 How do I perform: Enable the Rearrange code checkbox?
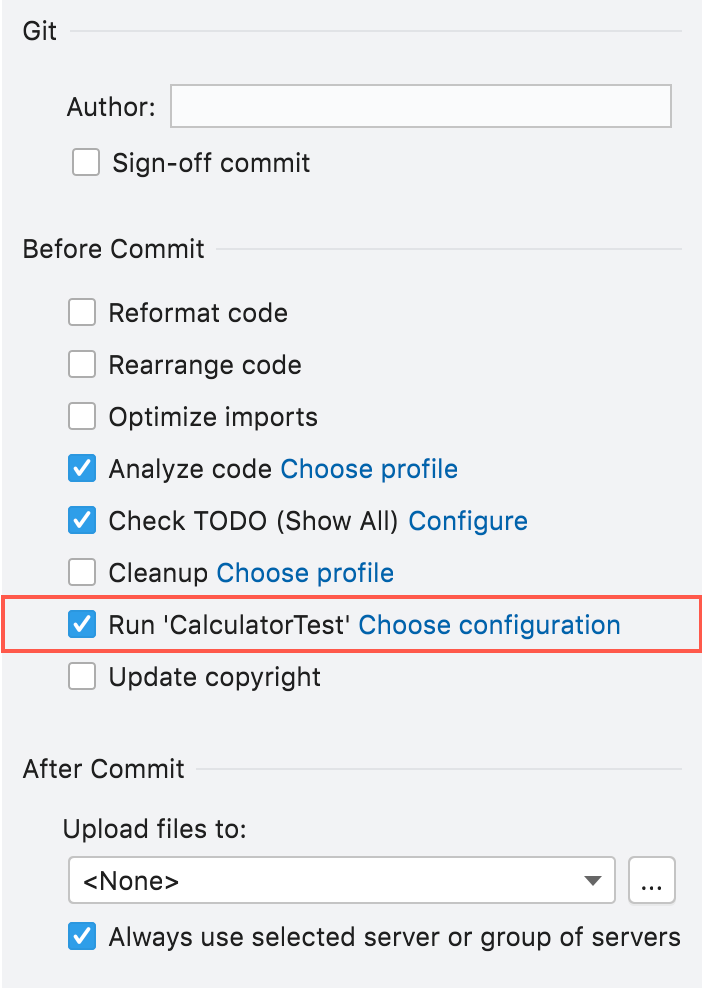82,364
